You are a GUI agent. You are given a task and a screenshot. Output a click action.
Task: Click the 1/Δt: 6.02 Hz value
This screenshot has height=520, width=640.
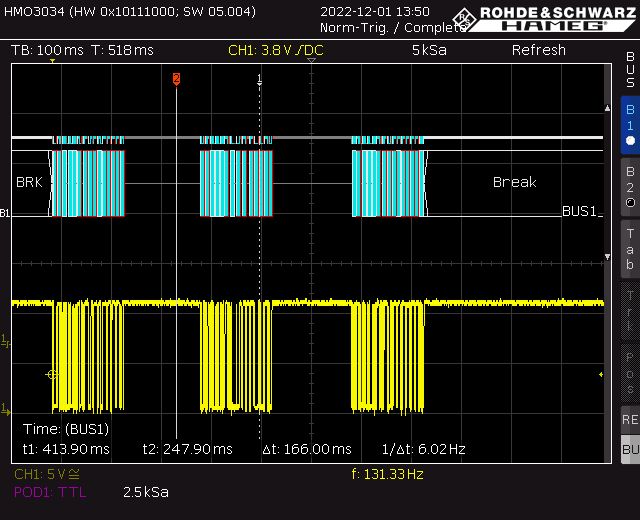click(424, 449)
